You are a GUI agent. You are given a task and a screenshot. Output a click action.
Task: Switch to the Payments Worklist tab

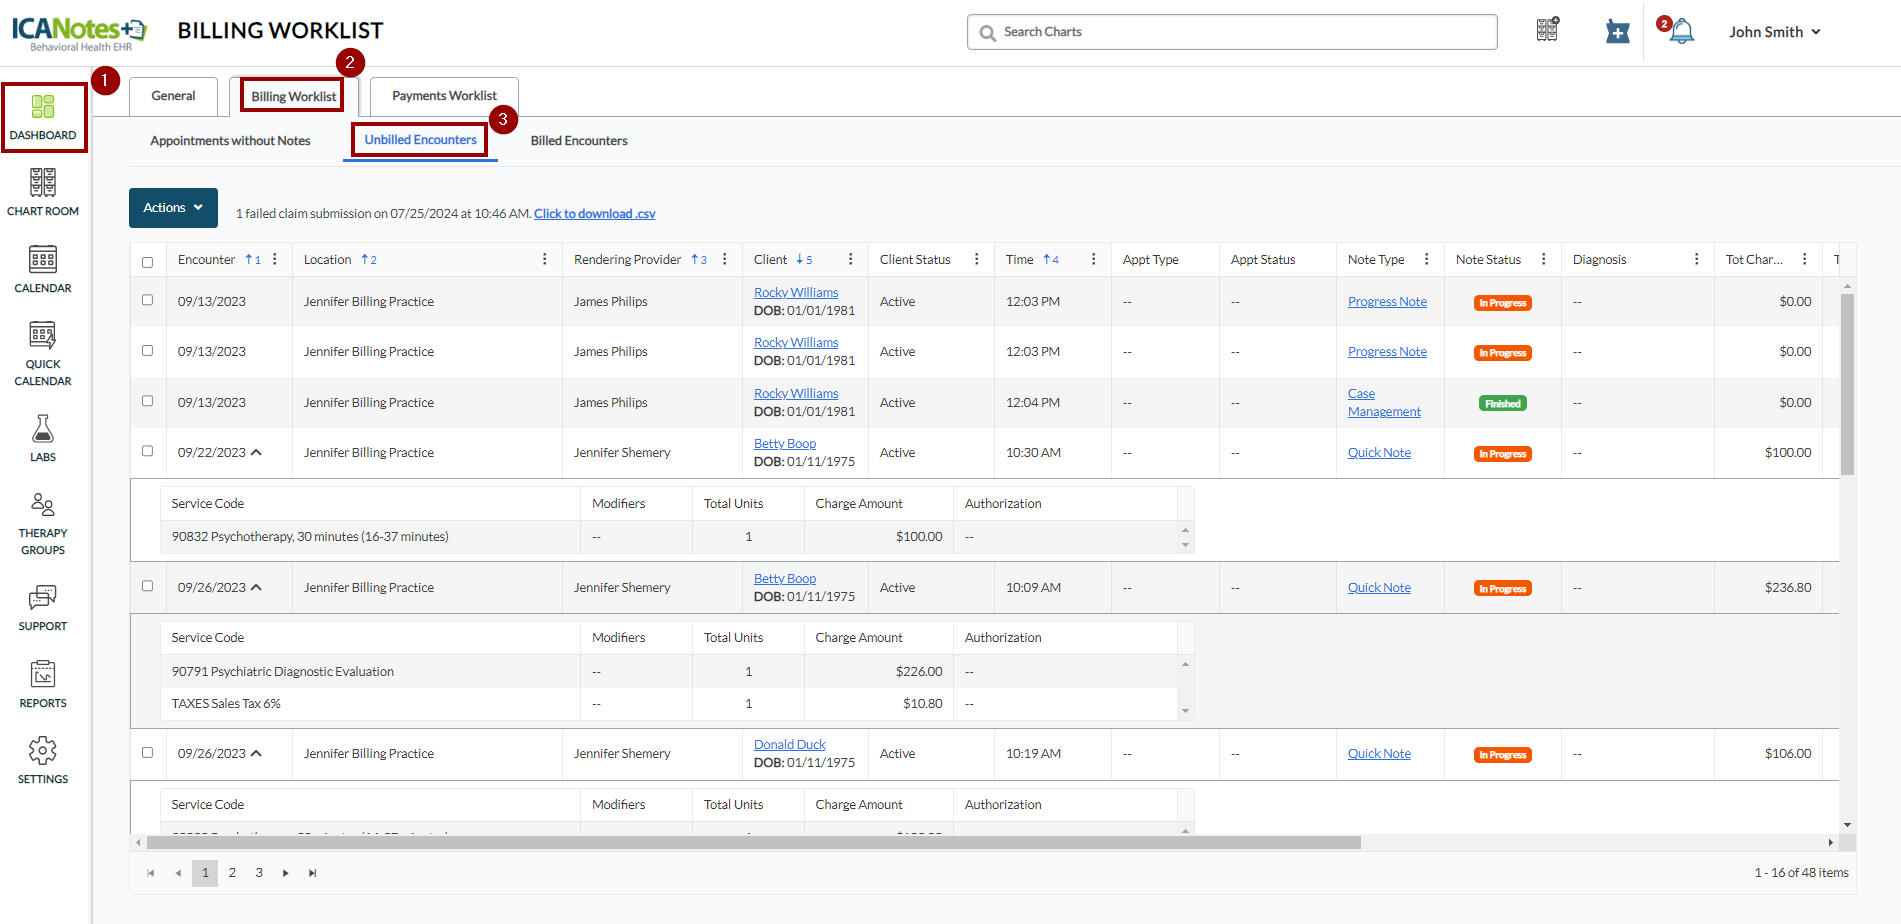coord(444,96)
